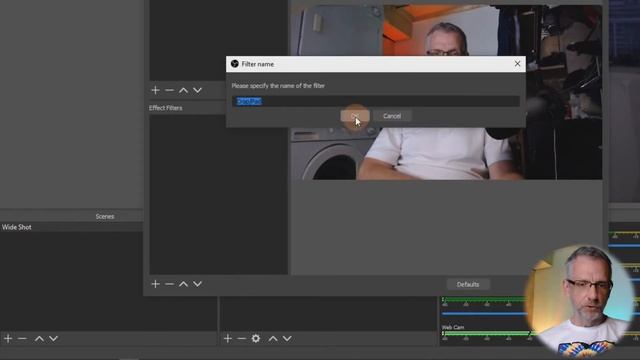This screenshot has width=640, height=360.
Task: Remove selected source with minus
Action: (242, 338)
